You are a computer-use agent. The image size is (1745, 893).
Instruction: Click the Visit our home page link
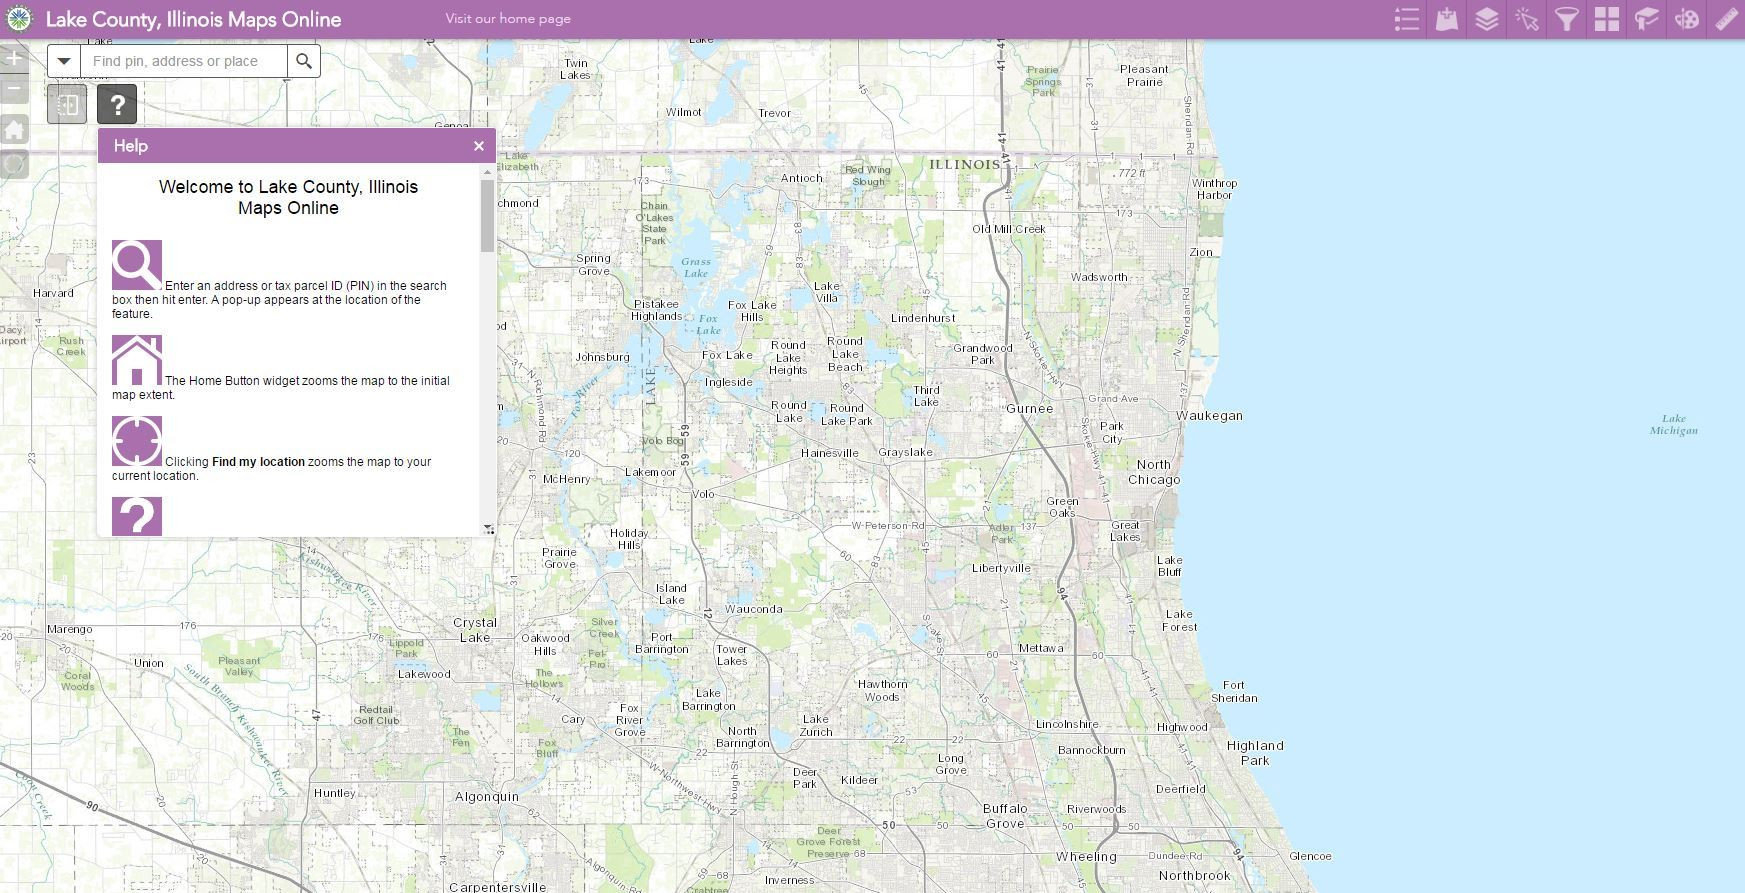pyautogui.click(x=508, y=18)
